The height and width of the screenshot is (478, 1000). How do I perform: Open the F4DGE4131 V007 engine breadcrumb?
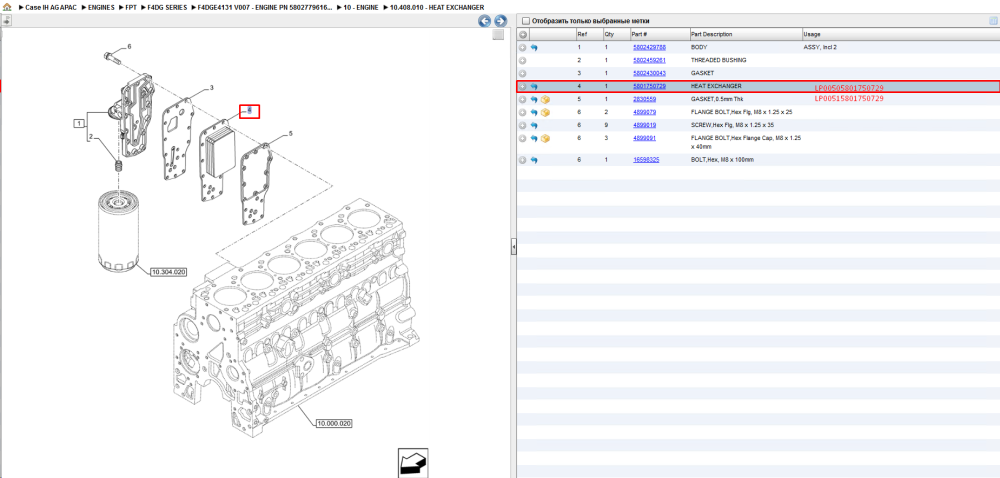(265, 7)
